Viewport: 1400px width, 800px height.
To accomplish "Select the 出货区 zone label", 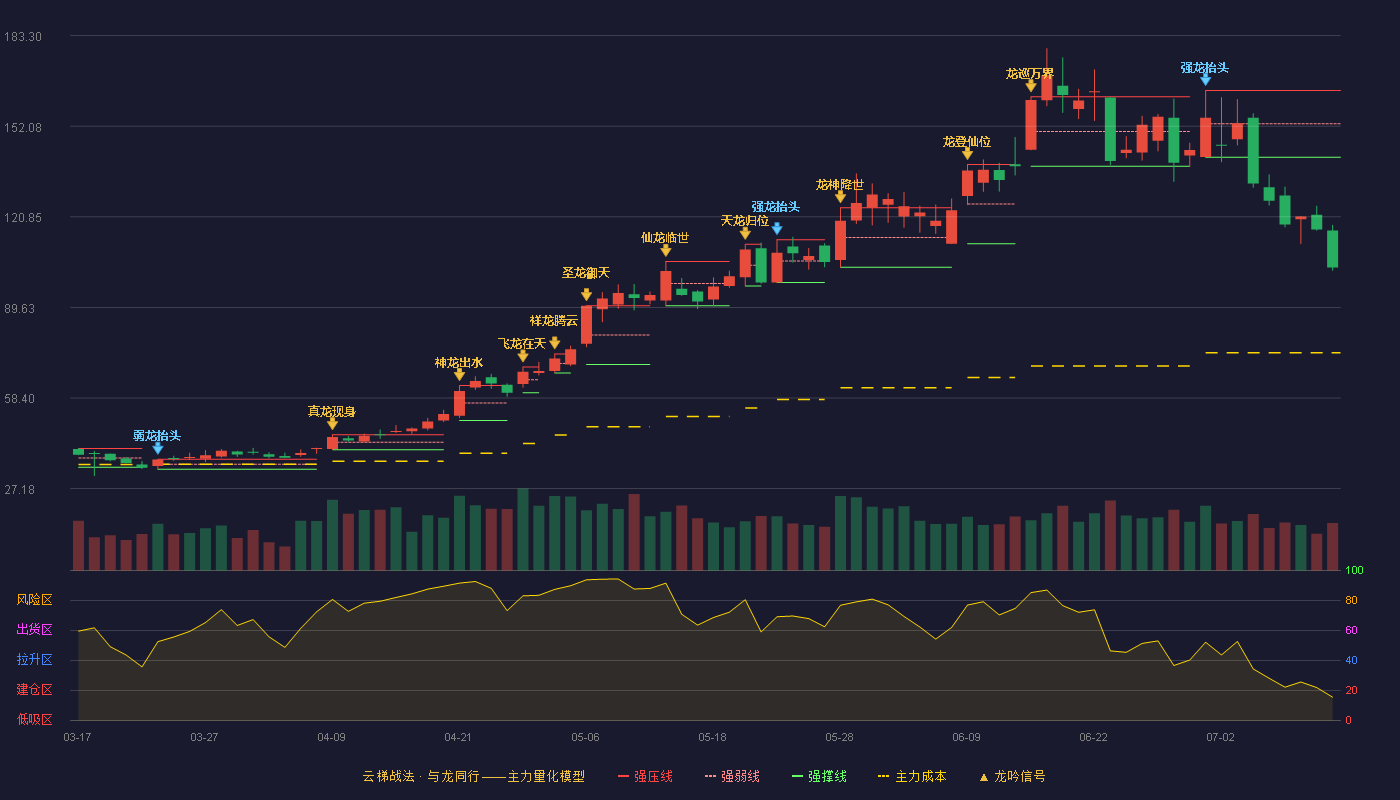I will pyautogui.click(x=34, y=630).
